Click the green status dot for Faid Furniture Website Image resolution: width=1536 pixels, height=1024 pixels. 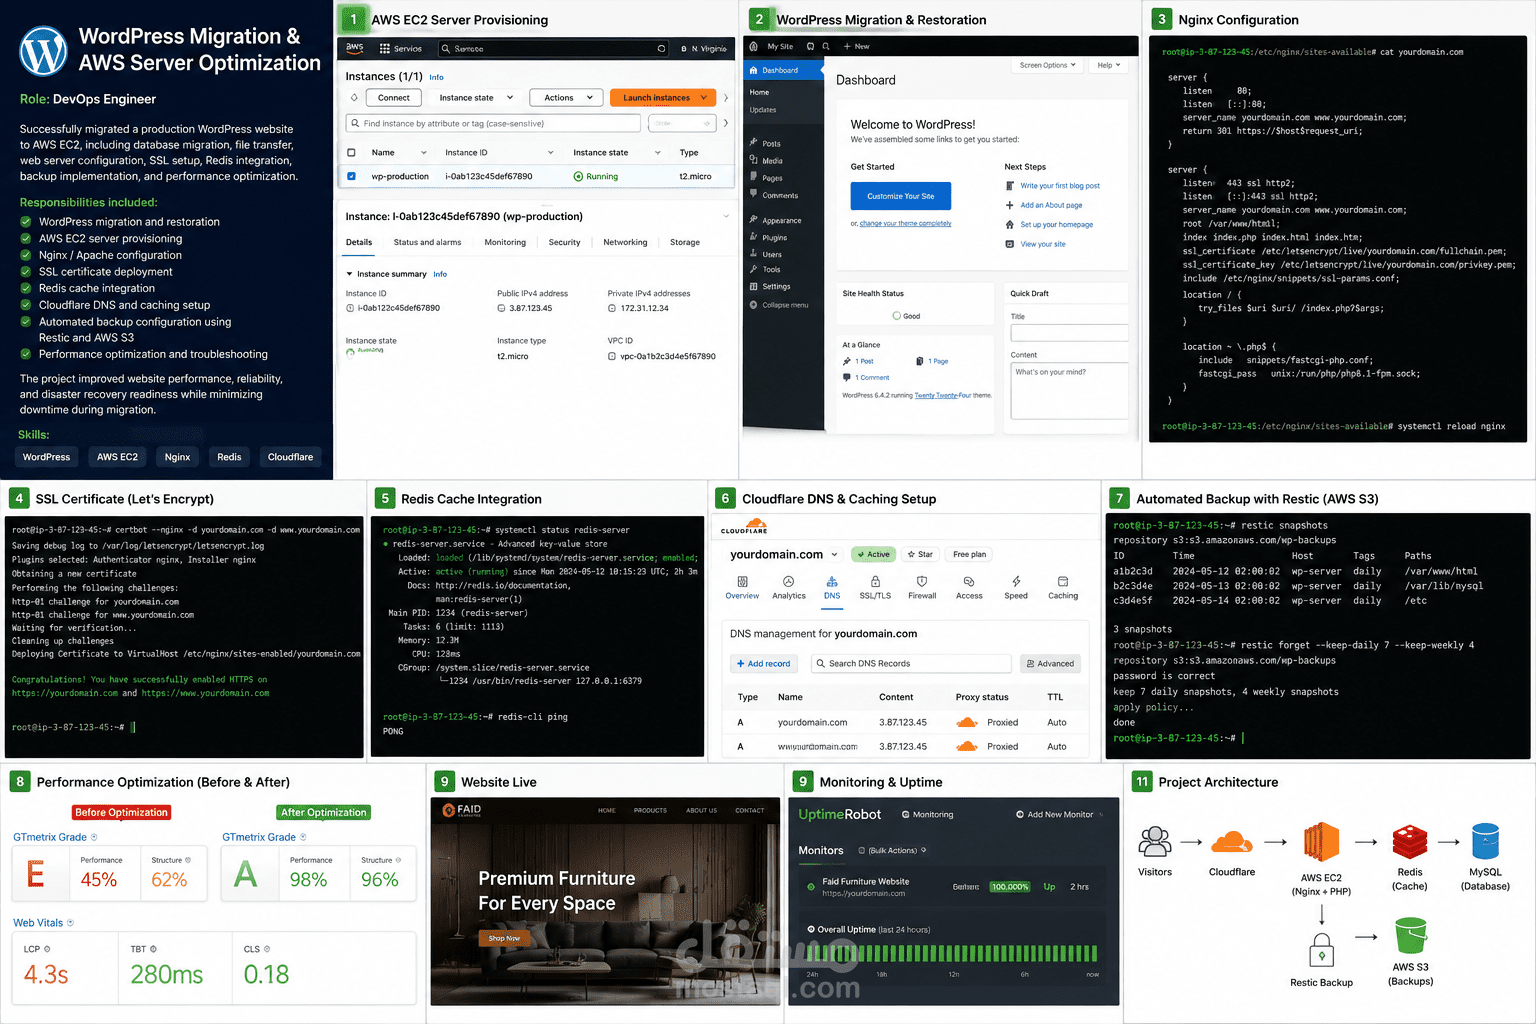tap(810, 886)
